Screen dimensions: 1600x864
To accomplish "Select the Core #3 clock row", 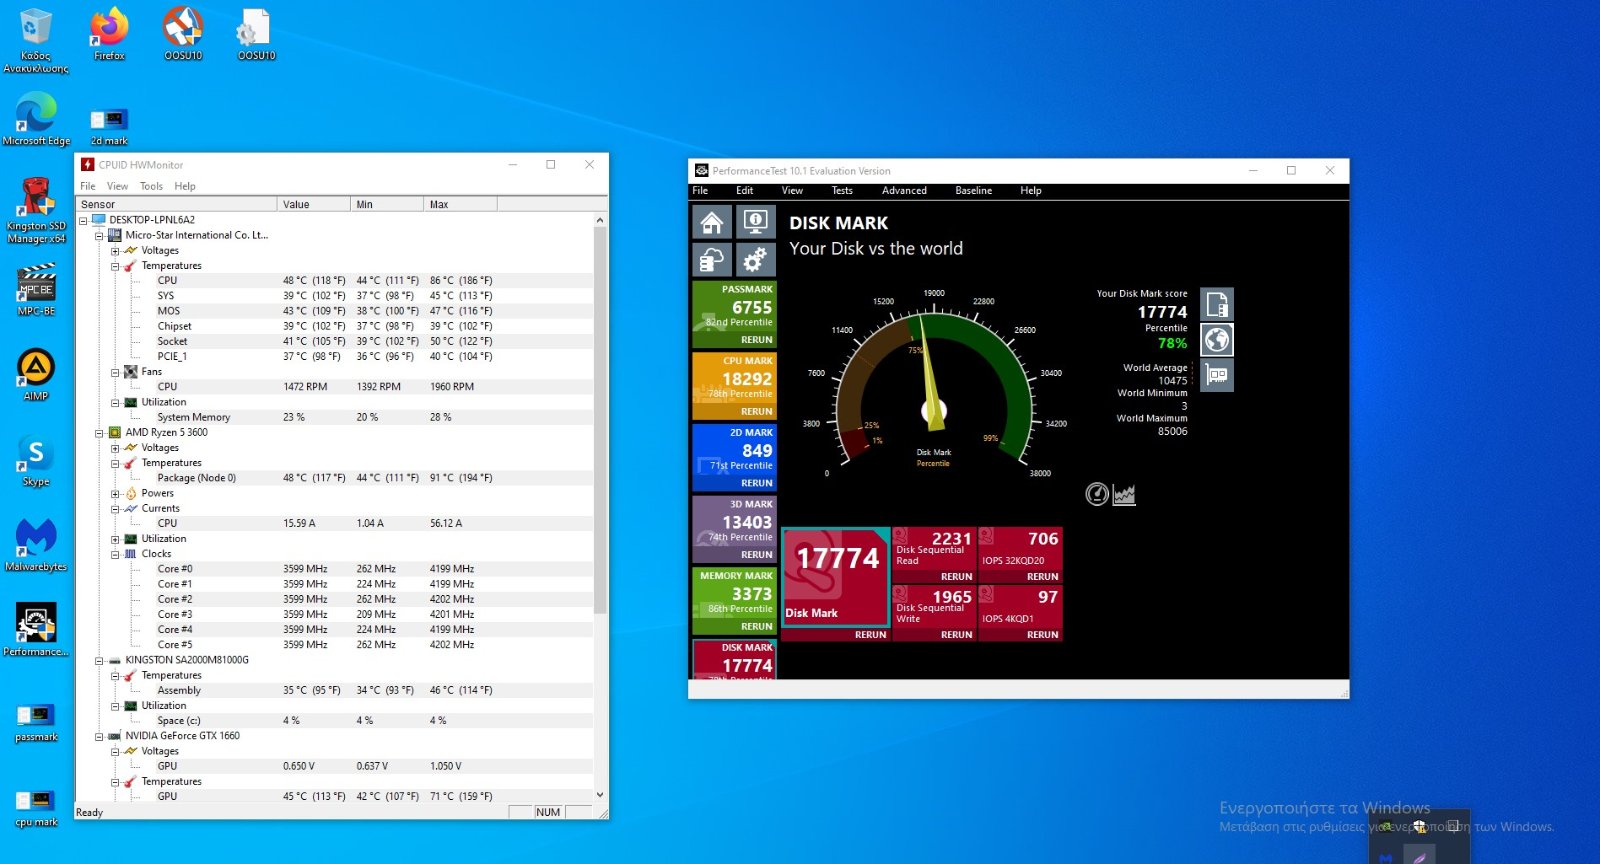I will tap(335, 615).
